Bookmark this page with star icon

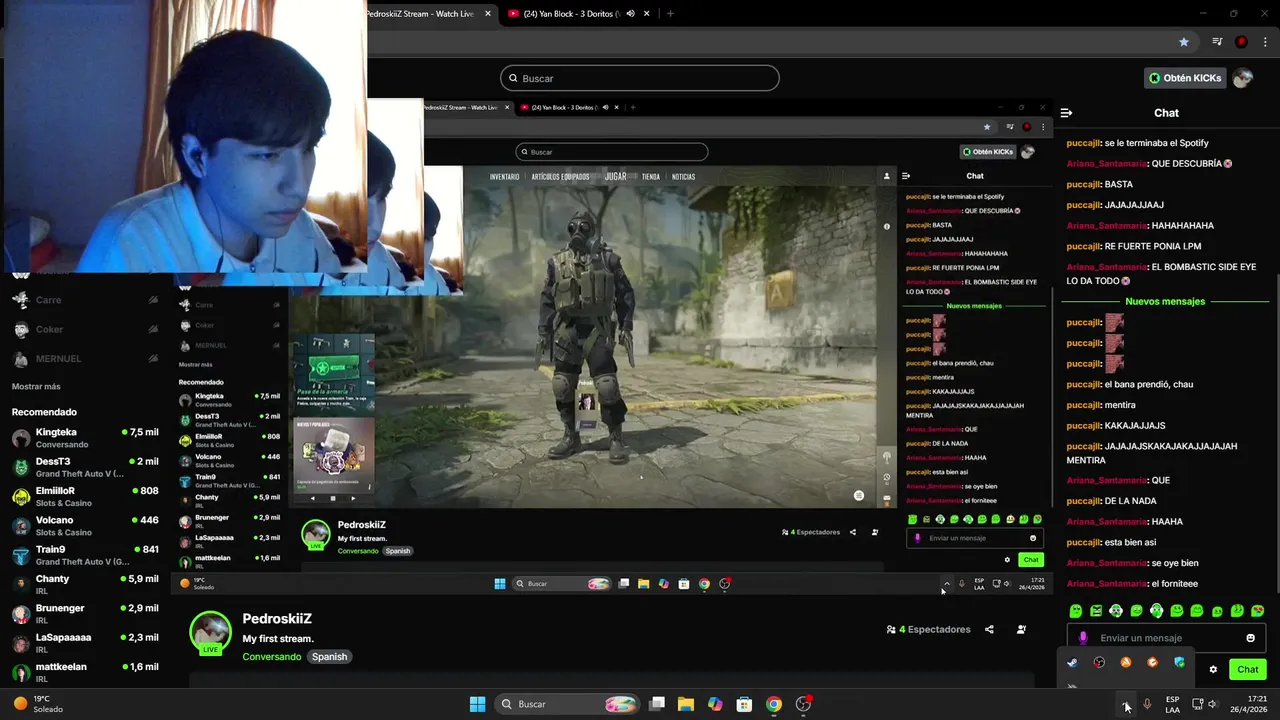point(1184,42)
